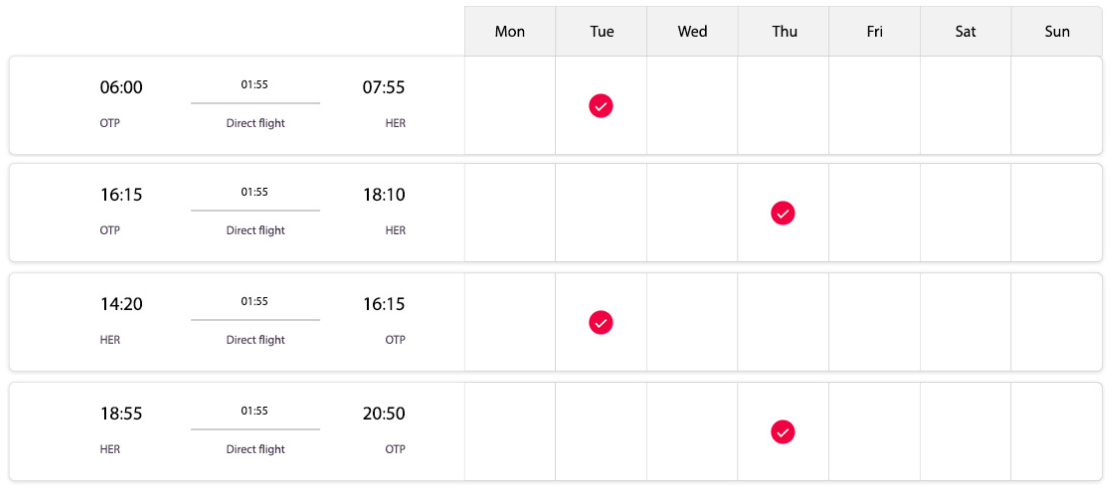1112x490 pixels.
Task: Select the Wed column header
Action: coord(692,31)
